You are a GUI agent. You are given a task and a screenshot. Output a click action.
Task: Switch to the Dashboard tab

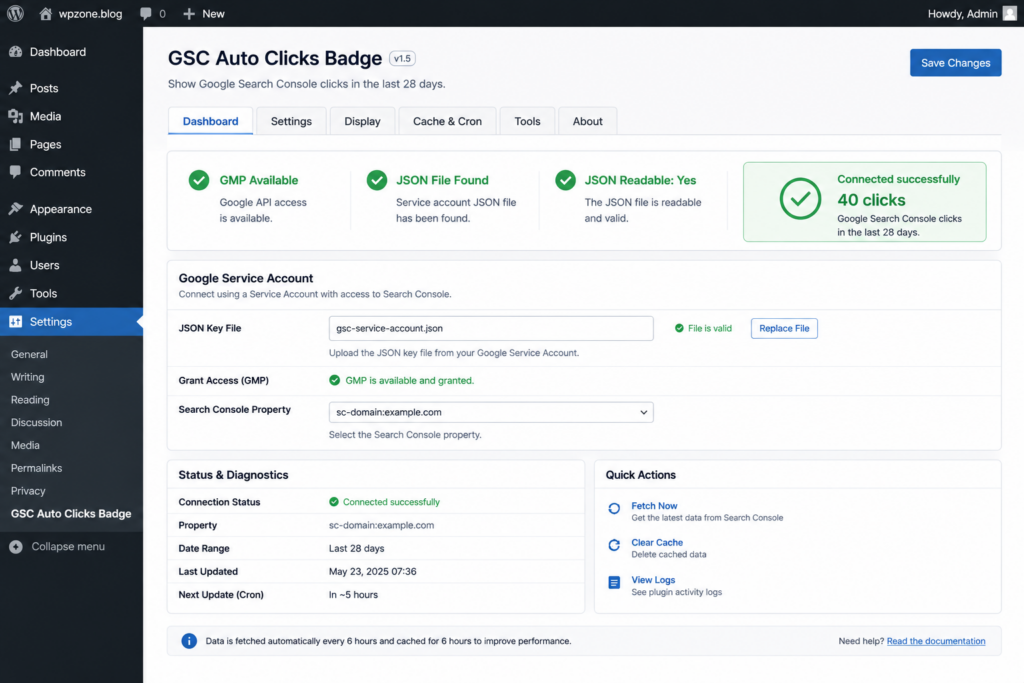point(210,121)
